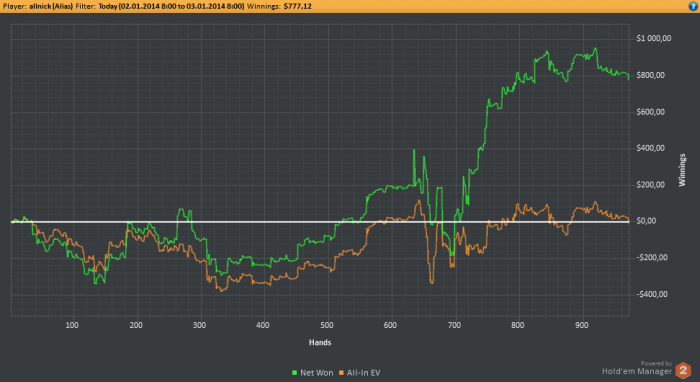Click the green Net Won legend swatch
This screenshot has height=382, width=700.
point(294,373)
